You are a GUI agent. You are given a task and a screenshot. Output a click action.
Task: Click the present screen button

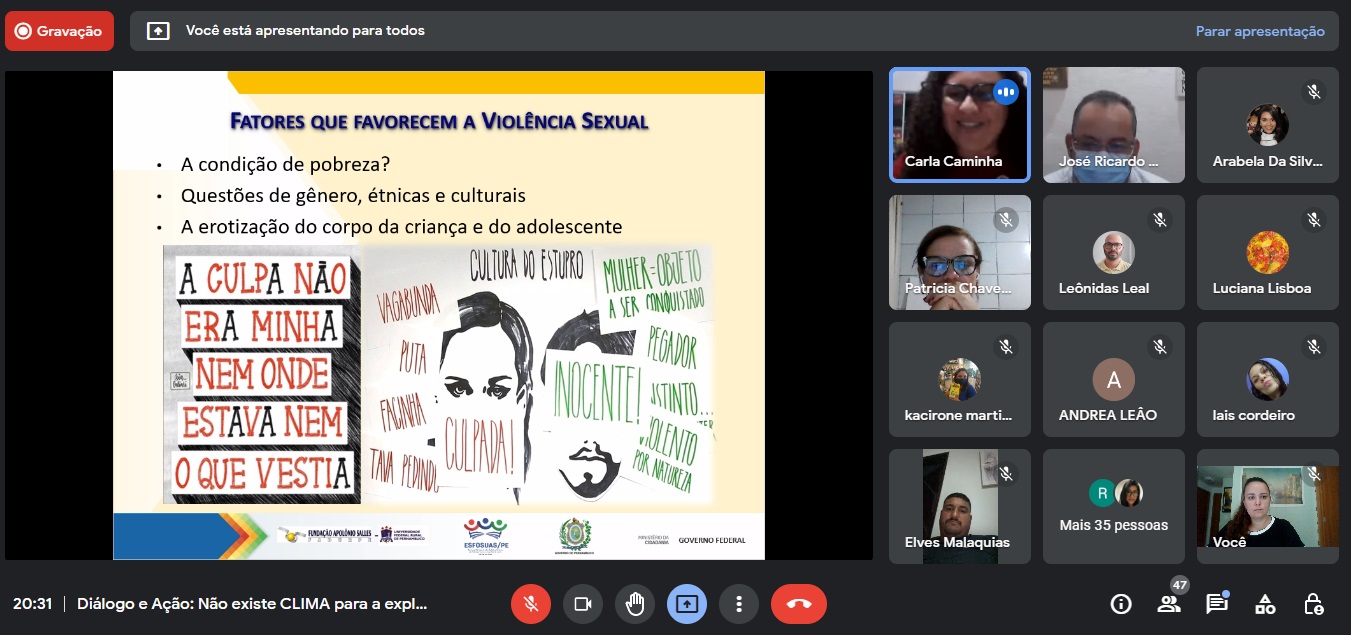[x=687, y=604]
